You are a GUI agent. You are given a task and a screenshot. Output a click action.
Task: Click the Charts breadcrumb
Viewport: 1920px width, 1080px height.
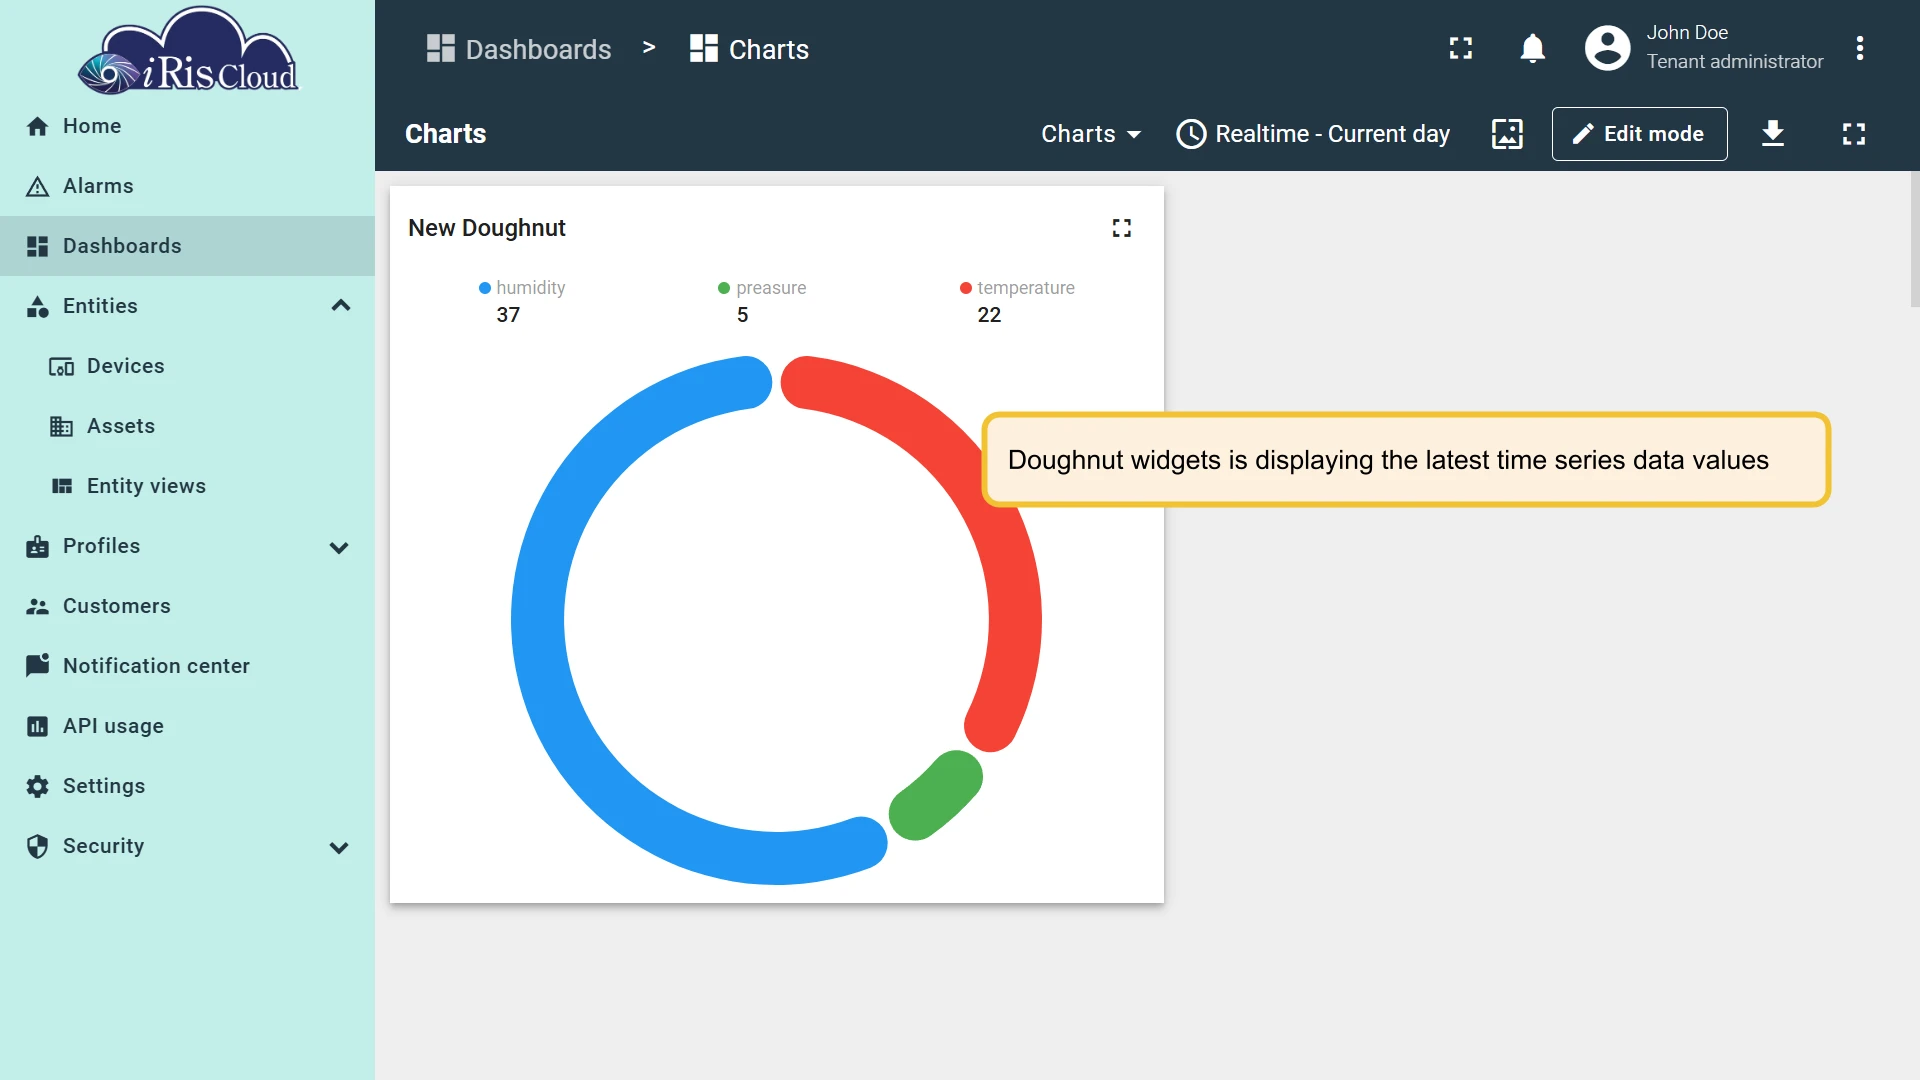pyautogui.click(x=749, y=49)
